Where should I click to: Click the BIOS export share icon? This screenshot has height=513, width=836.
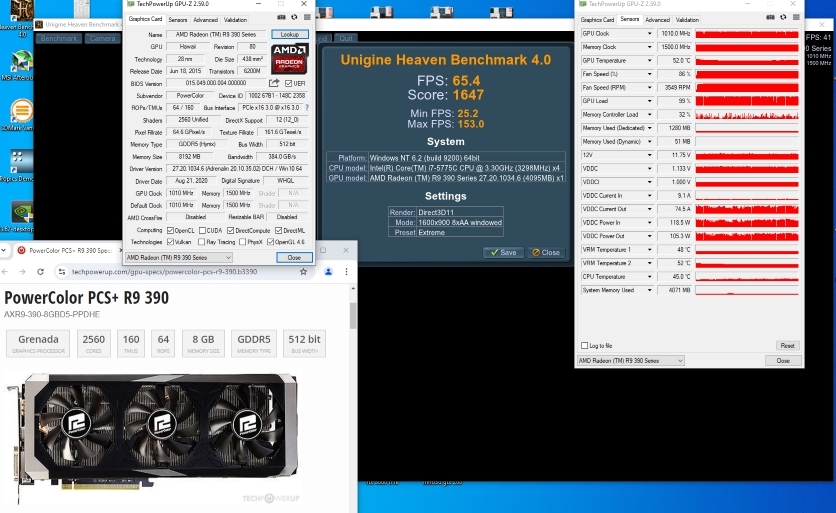[274, 83]
